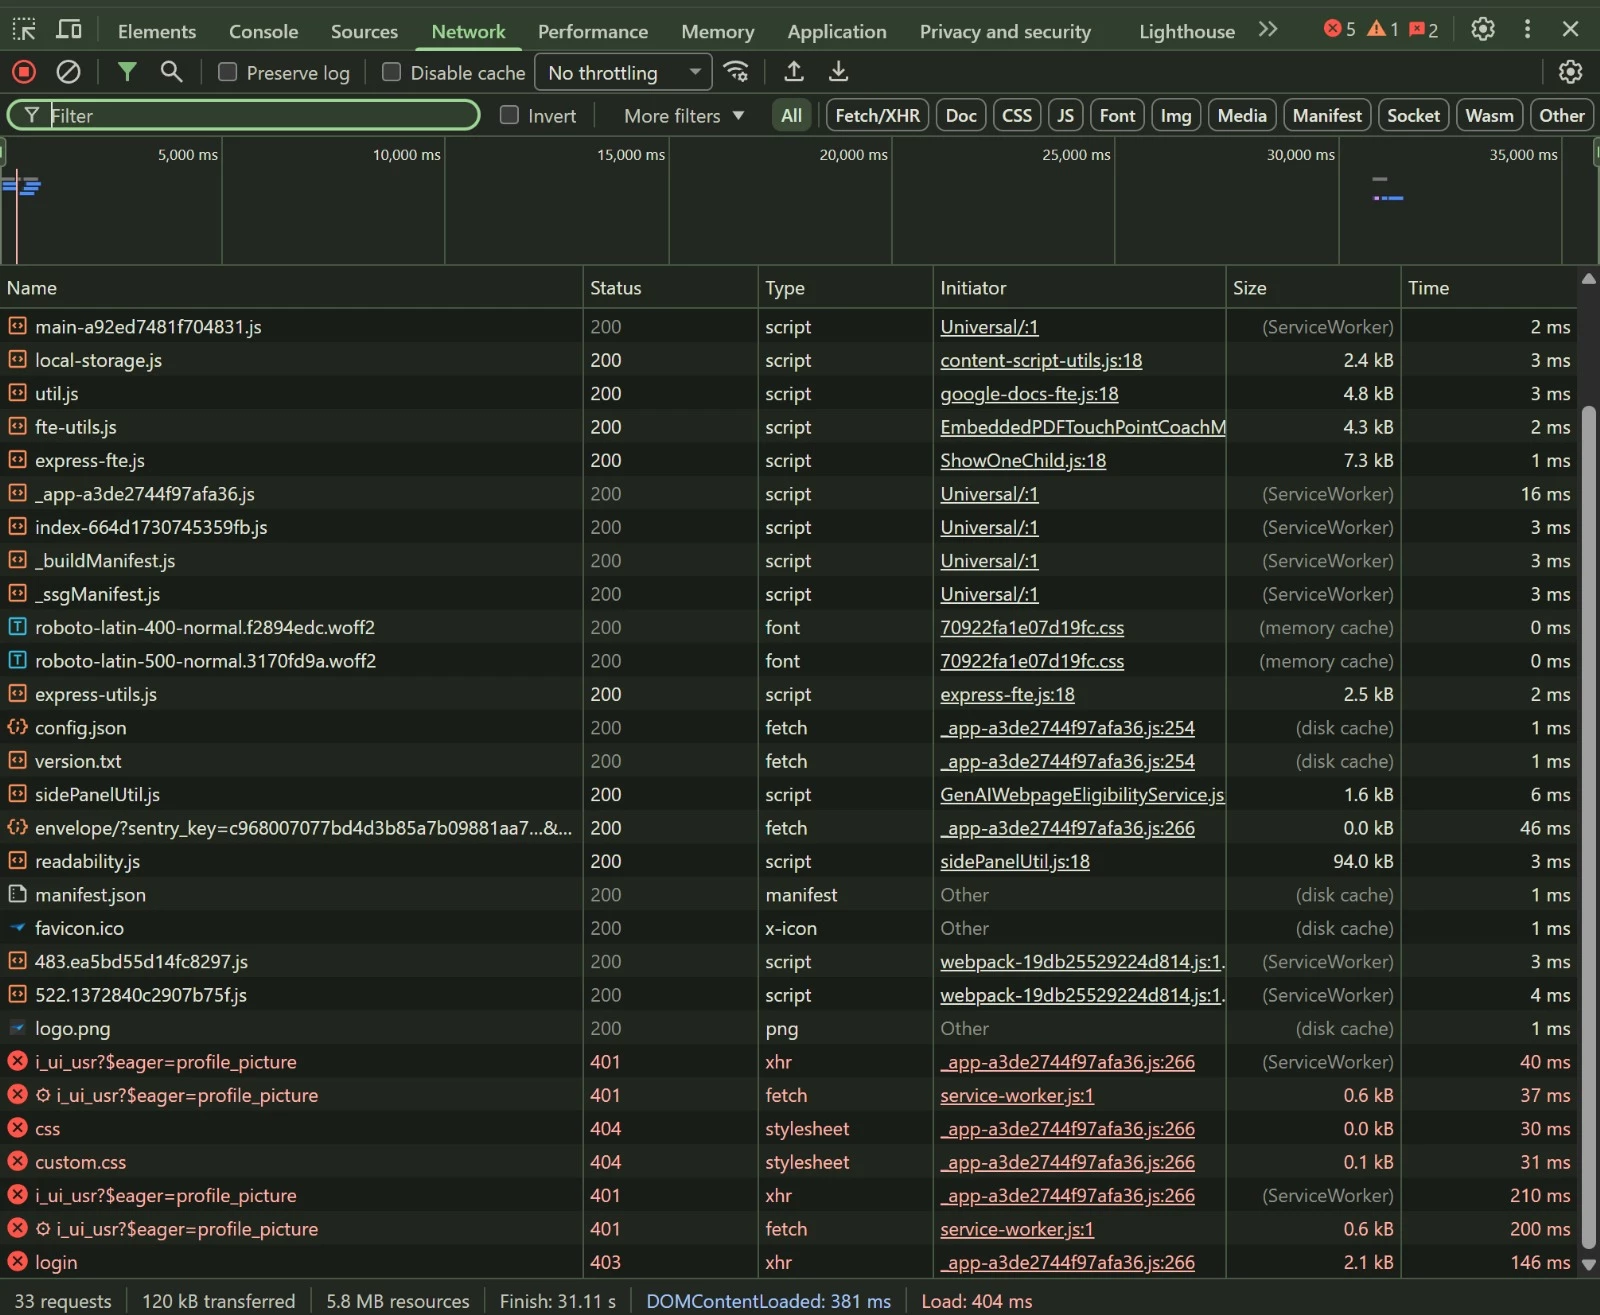Open the Application tab
The width and height of the screenshot is (1600, 1315).
[x=836, y=31]
